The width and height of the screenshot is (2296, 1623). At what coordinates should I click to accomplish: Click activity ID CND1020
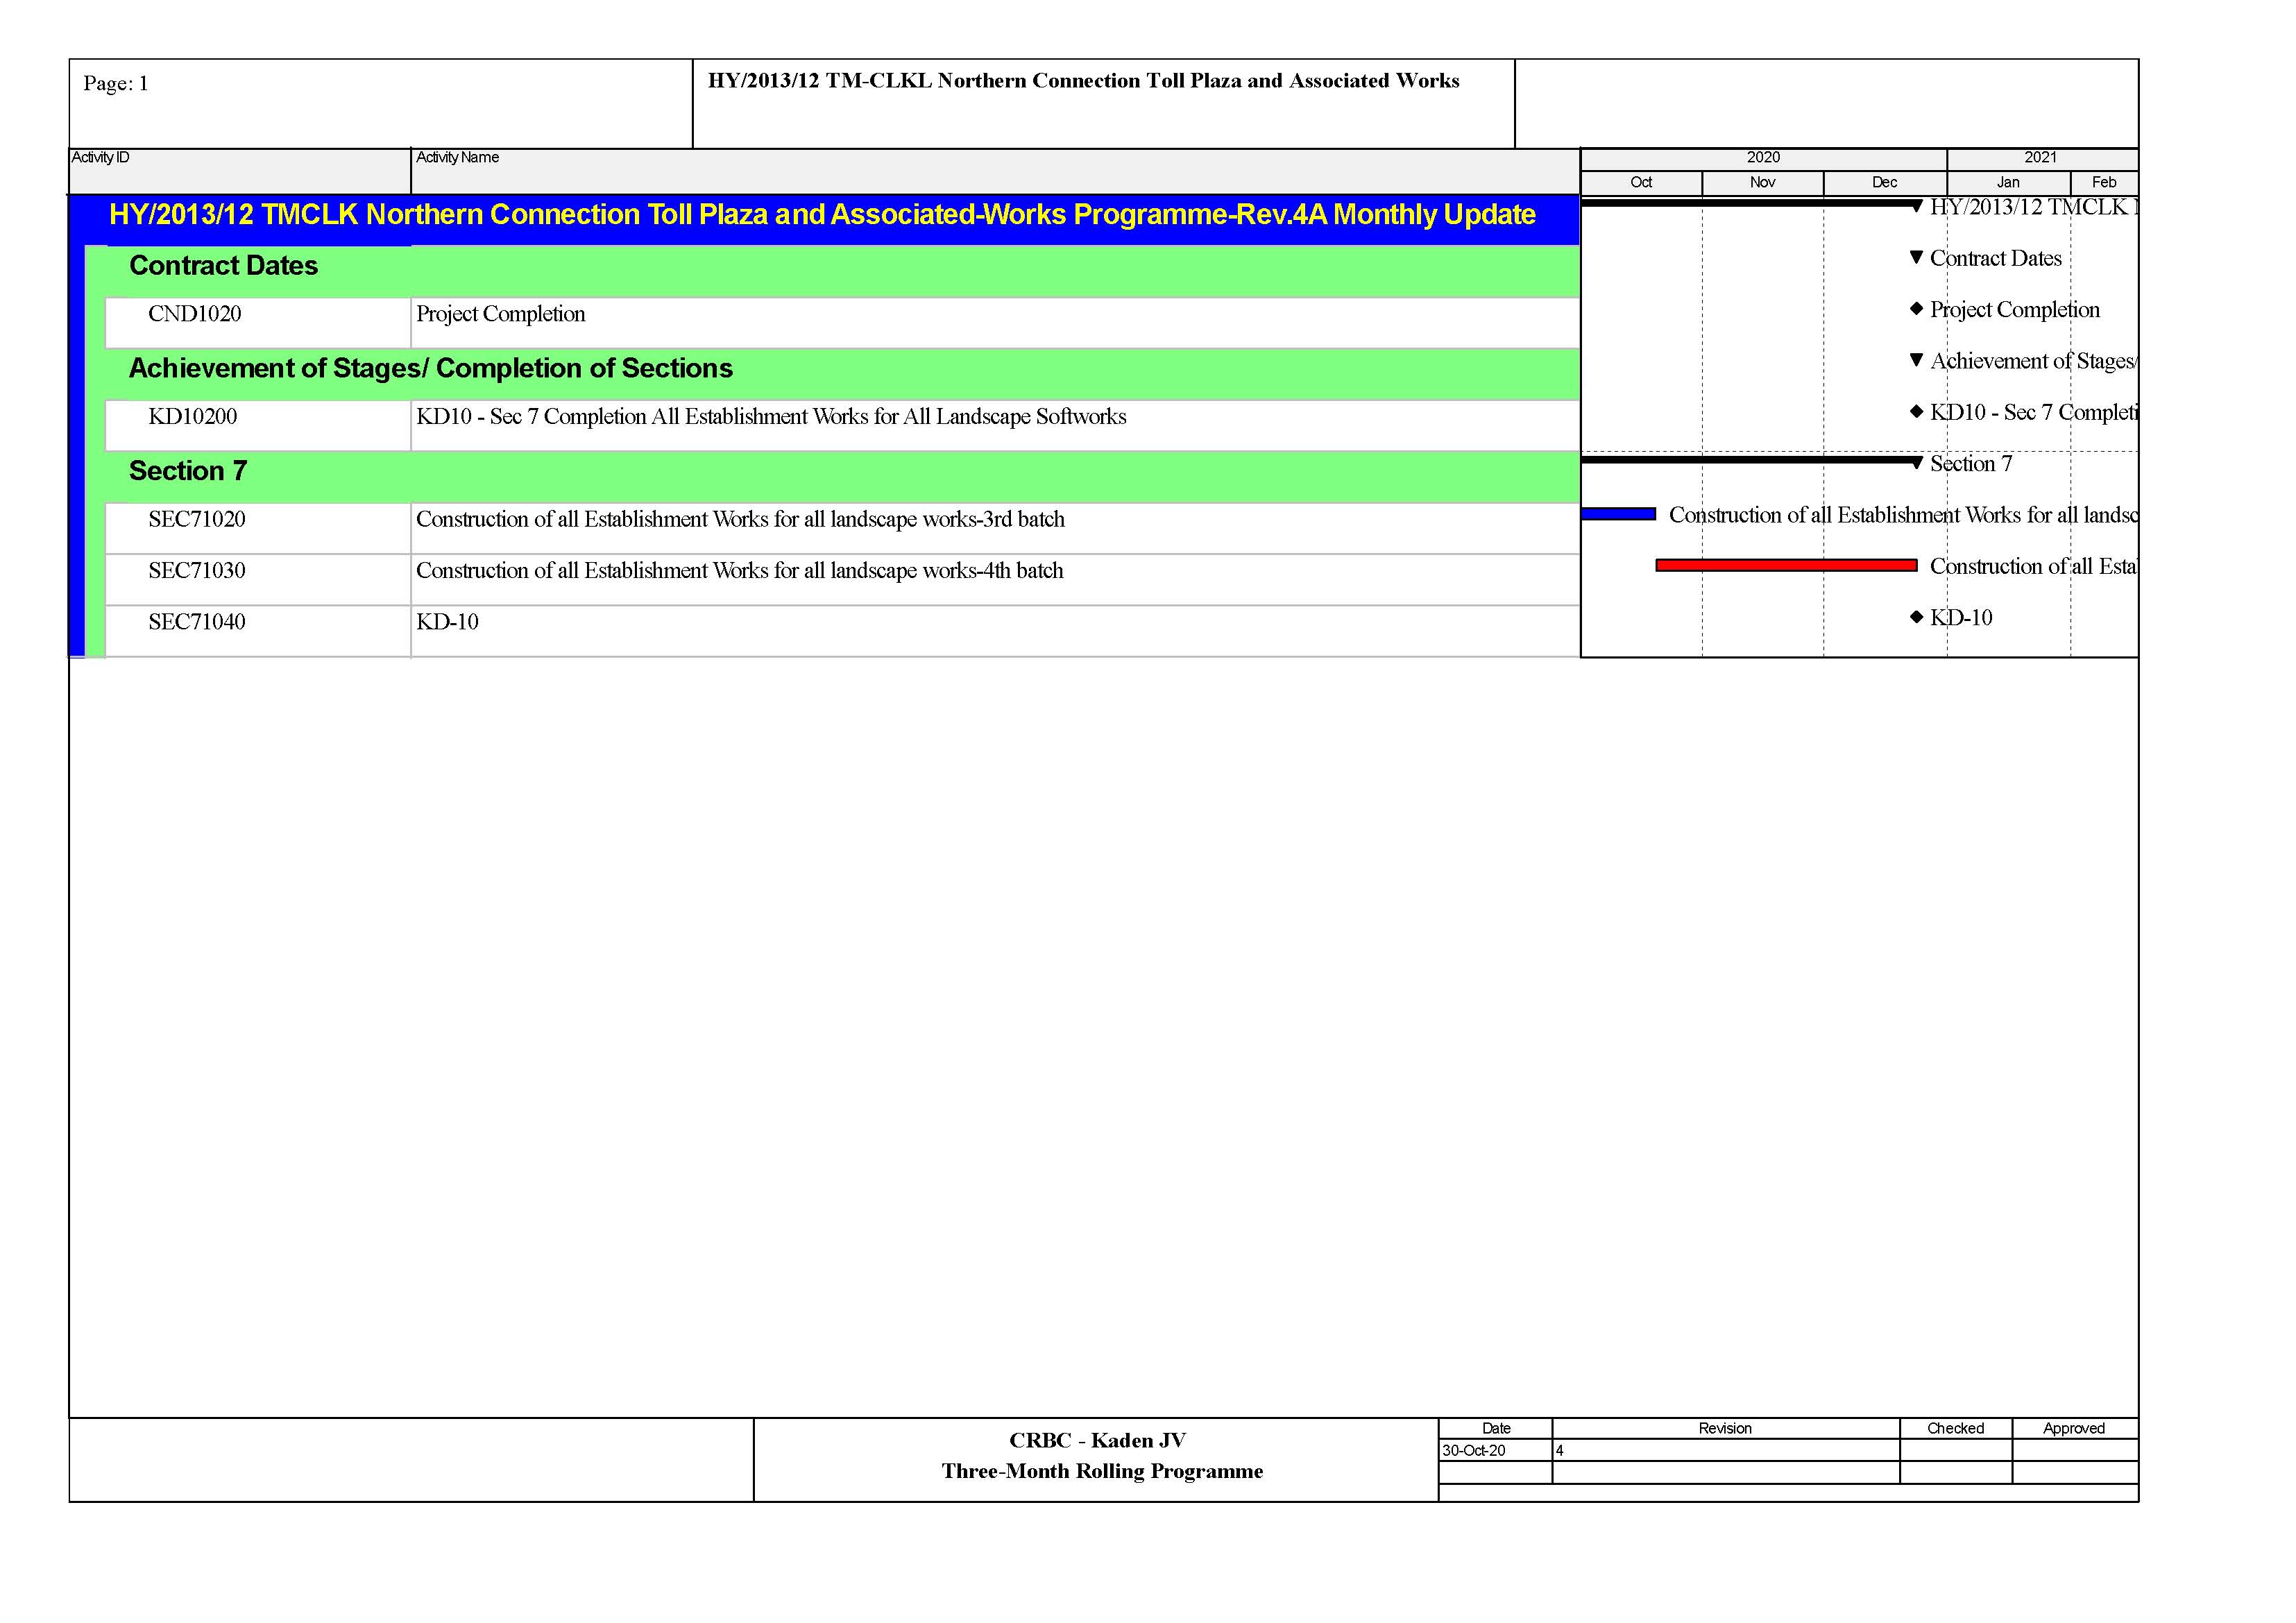click(x=195, y=313)
